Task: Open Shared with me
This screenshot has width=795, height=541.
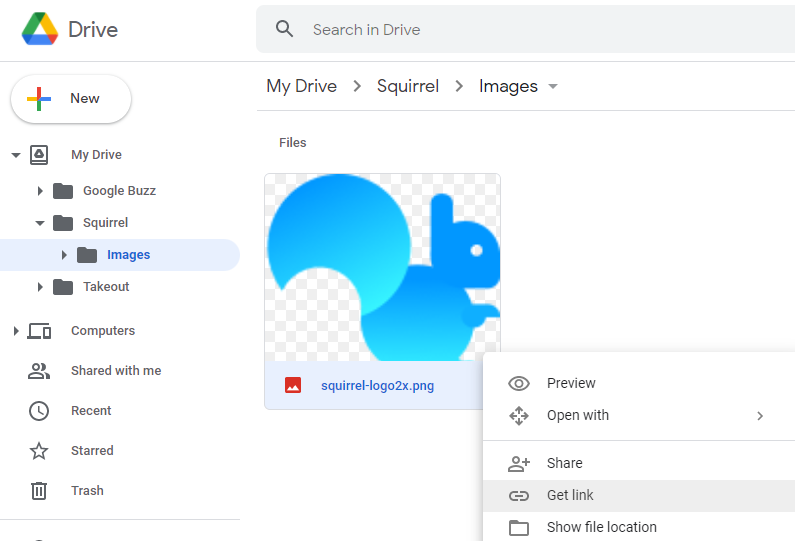Action: point(116,371)
